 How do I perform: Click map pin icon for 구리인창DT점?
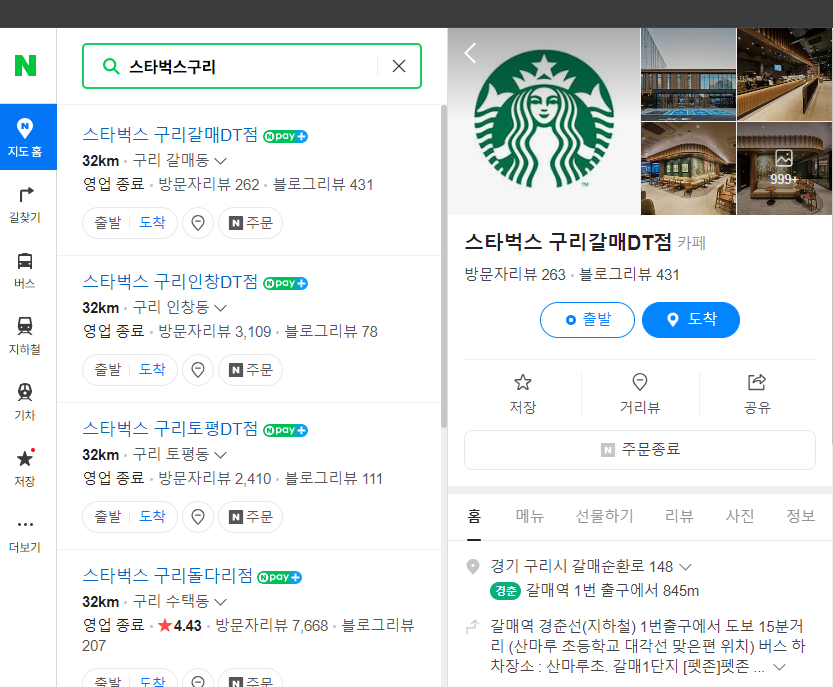coord(197,369)
